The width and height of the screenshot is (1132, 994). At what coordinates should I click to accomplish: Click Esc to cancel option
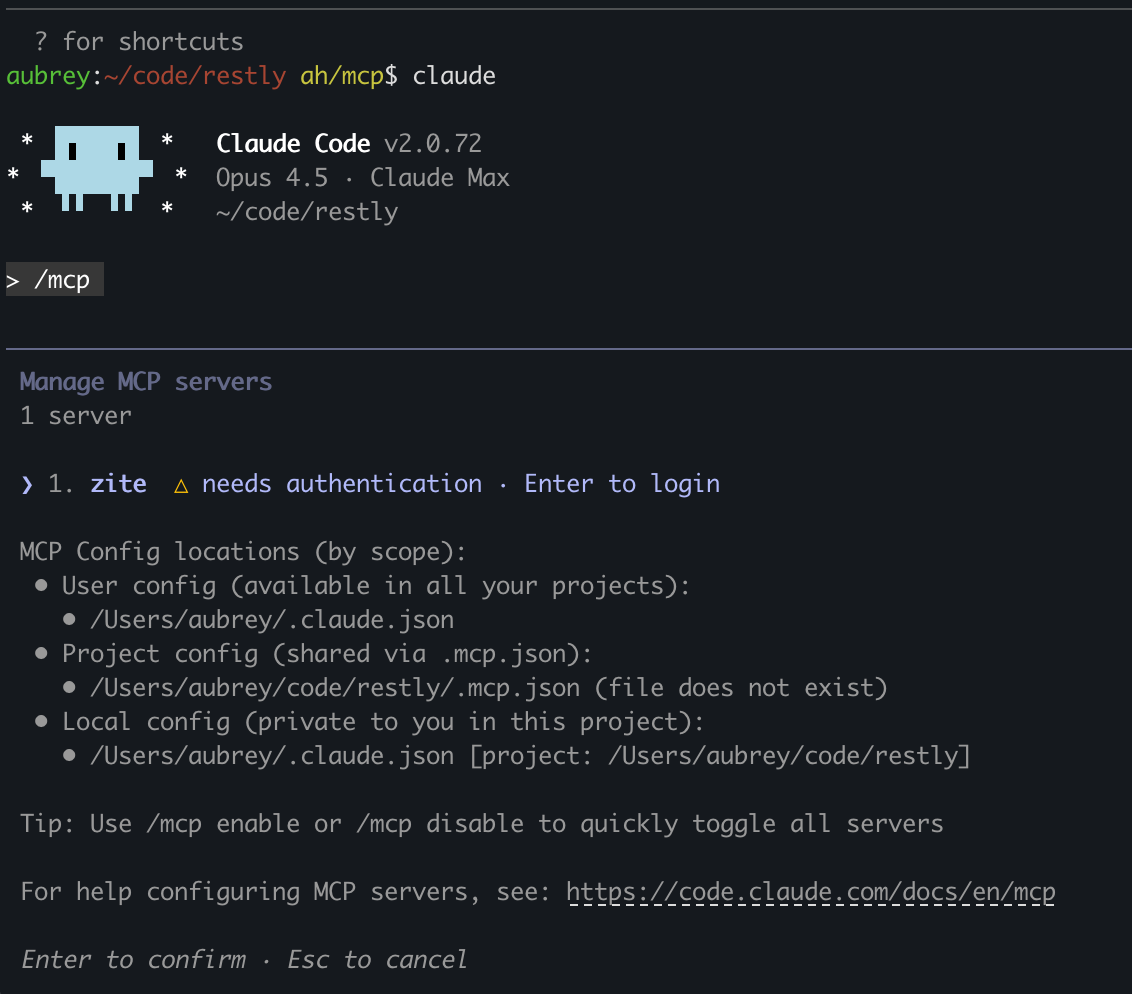(377, 959)
